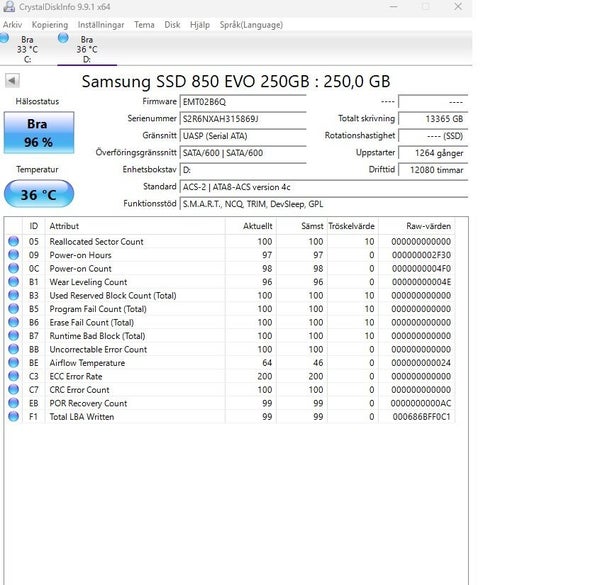Click the blue status orb for drive C:
The width and height of the screenshot is (600, 585).
pyautogui.click(x=4, y=37)
